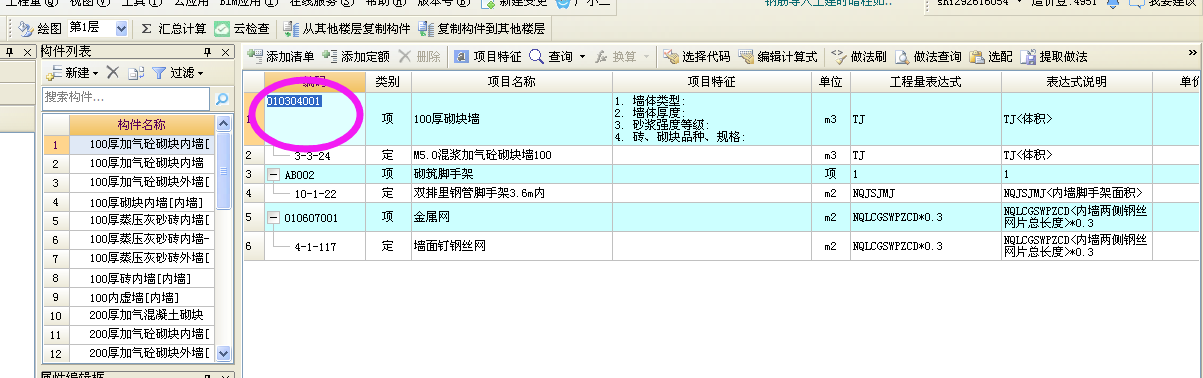This screenshot has width=1203, height=378.
Task: Open the 绘图 drawing mode
Action: point(42,29)
